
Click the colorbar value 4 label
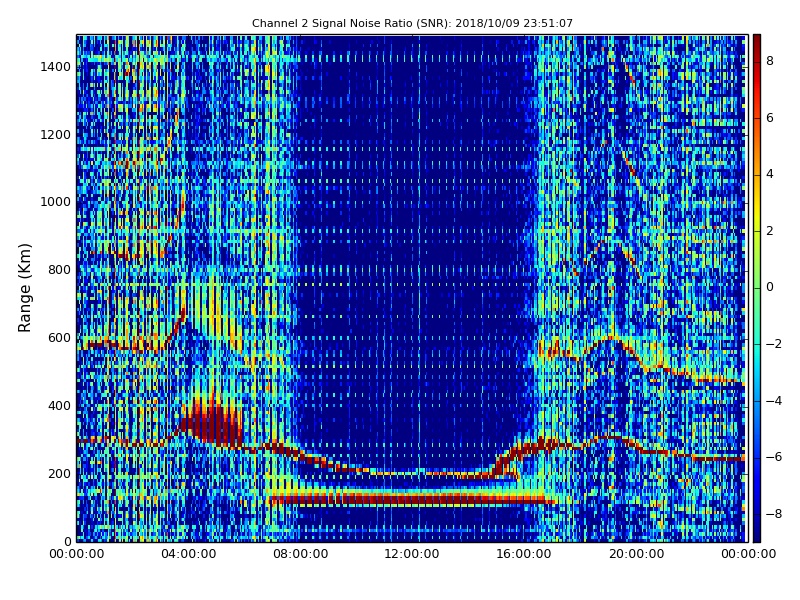(x=770, y=174)
